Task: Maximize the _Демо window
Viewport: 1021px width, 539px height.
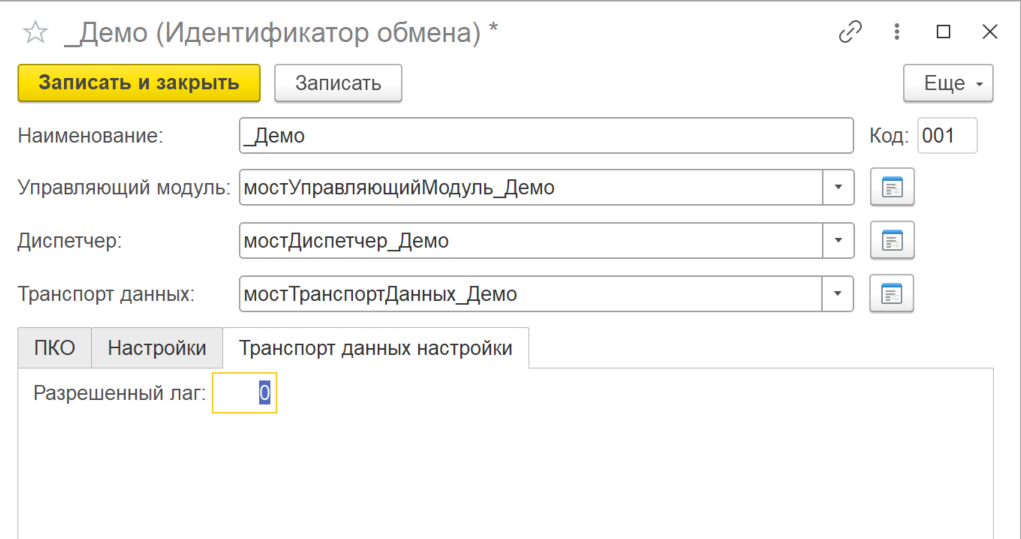Action: pos(943,32)
